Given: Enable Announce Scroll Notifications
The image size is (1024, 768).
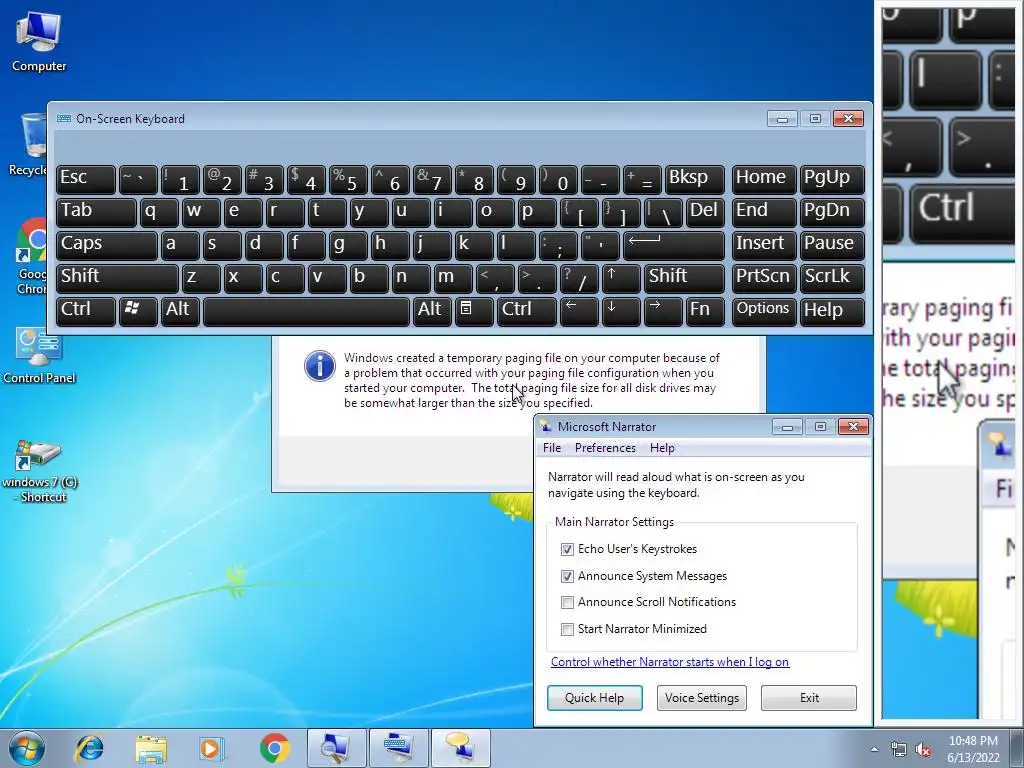Looking at the screenshot, I should tap(567, 602).
